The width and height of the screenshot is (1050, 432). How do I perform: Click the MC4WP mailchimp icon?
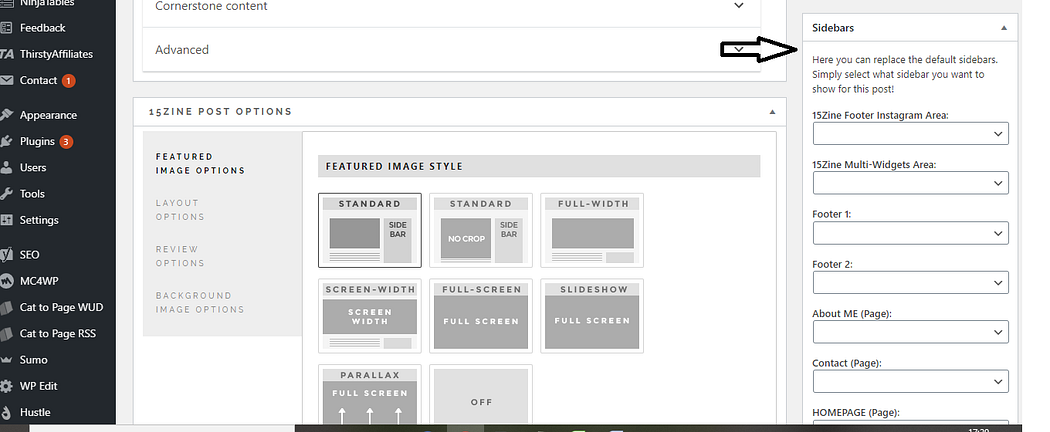pos(6,281)
